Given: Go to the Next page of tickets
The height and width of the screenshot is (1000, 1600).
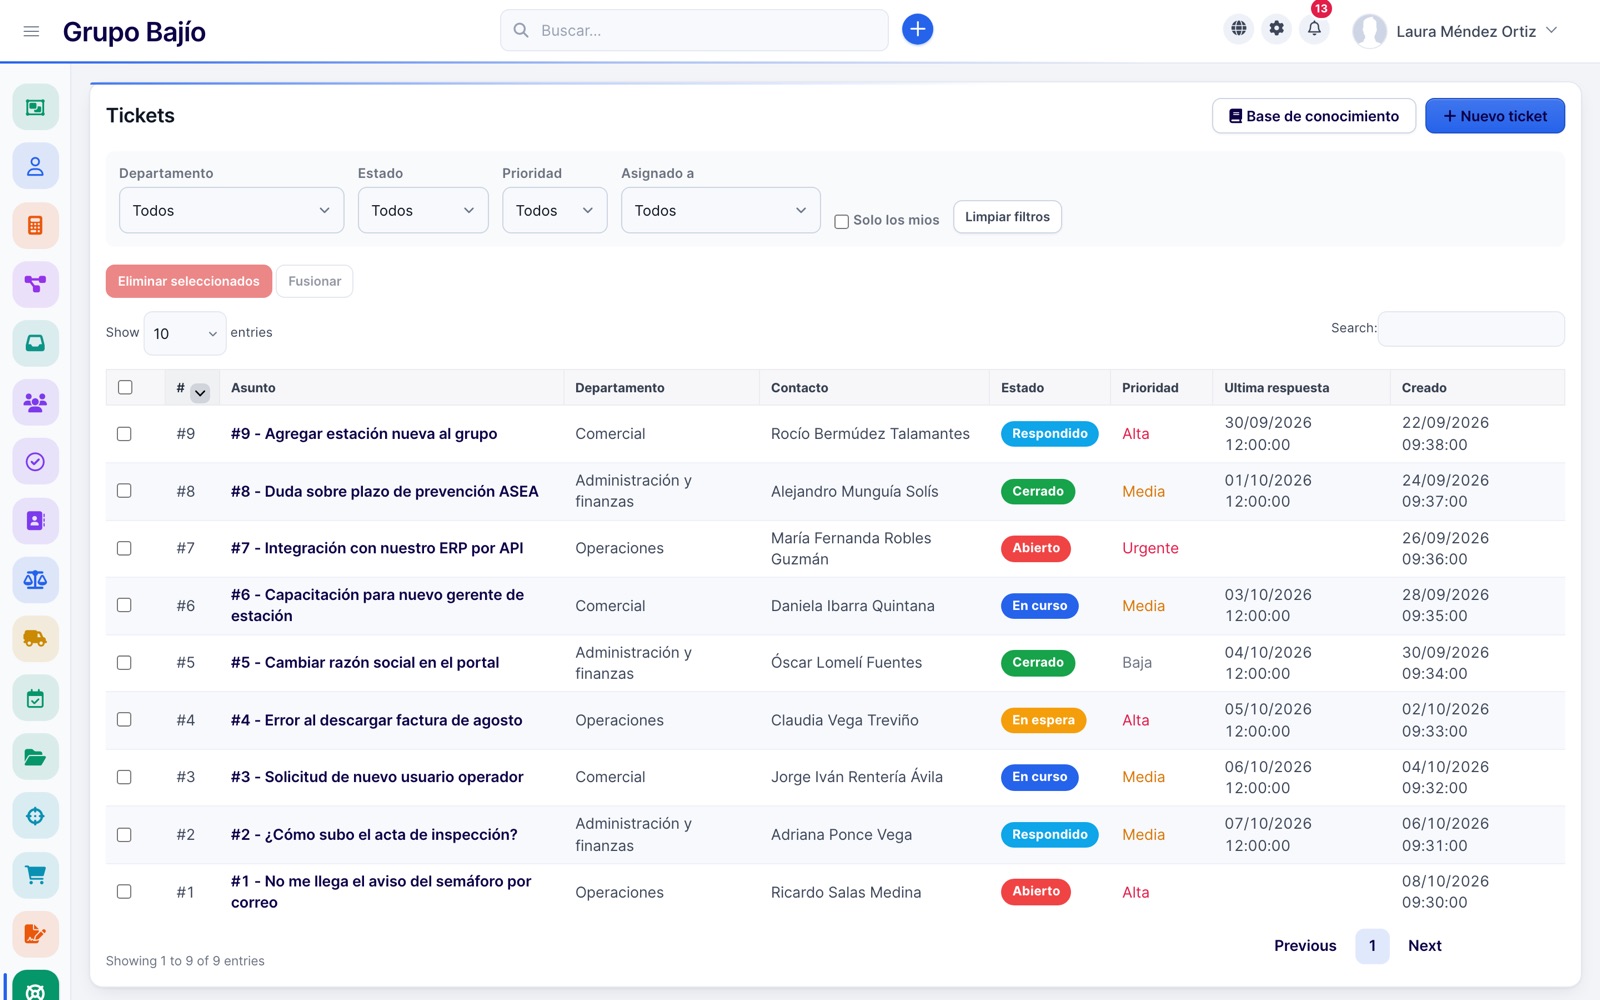Looking at the screenshot, I should (x=1424, y=946).
